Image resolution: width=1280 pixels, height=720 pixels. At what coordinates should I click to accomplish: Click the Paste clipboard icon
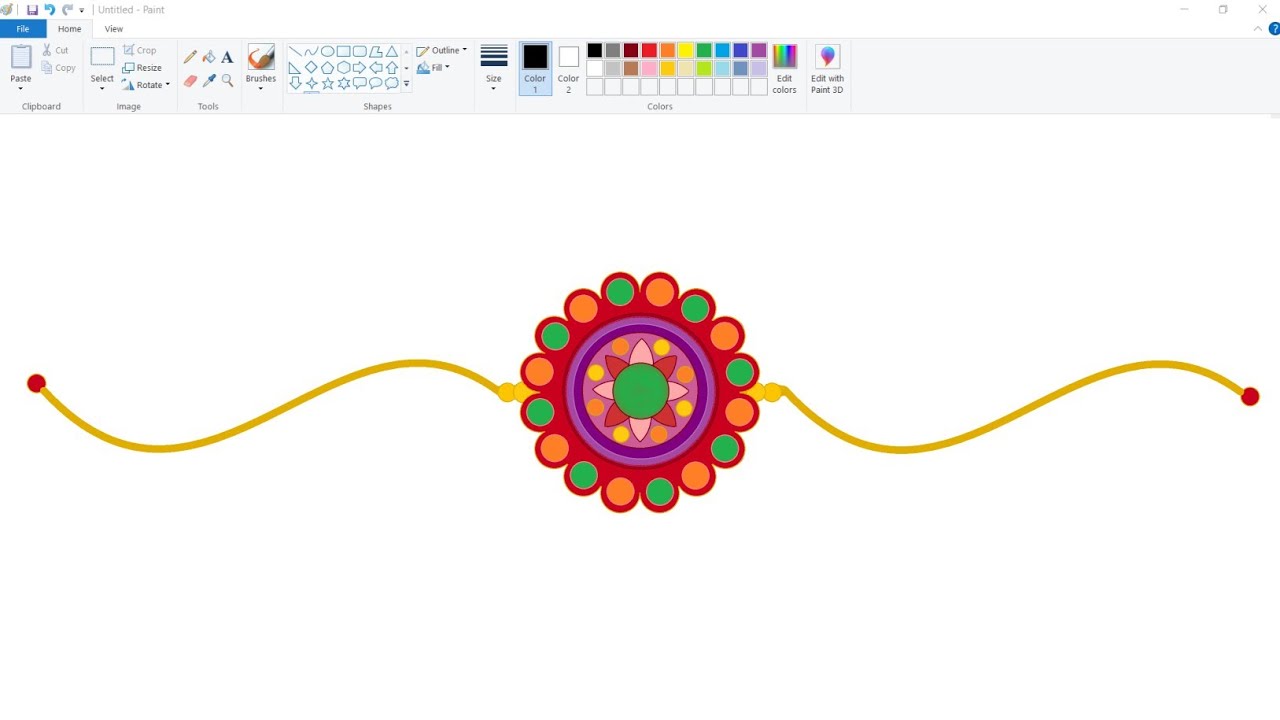21,57
